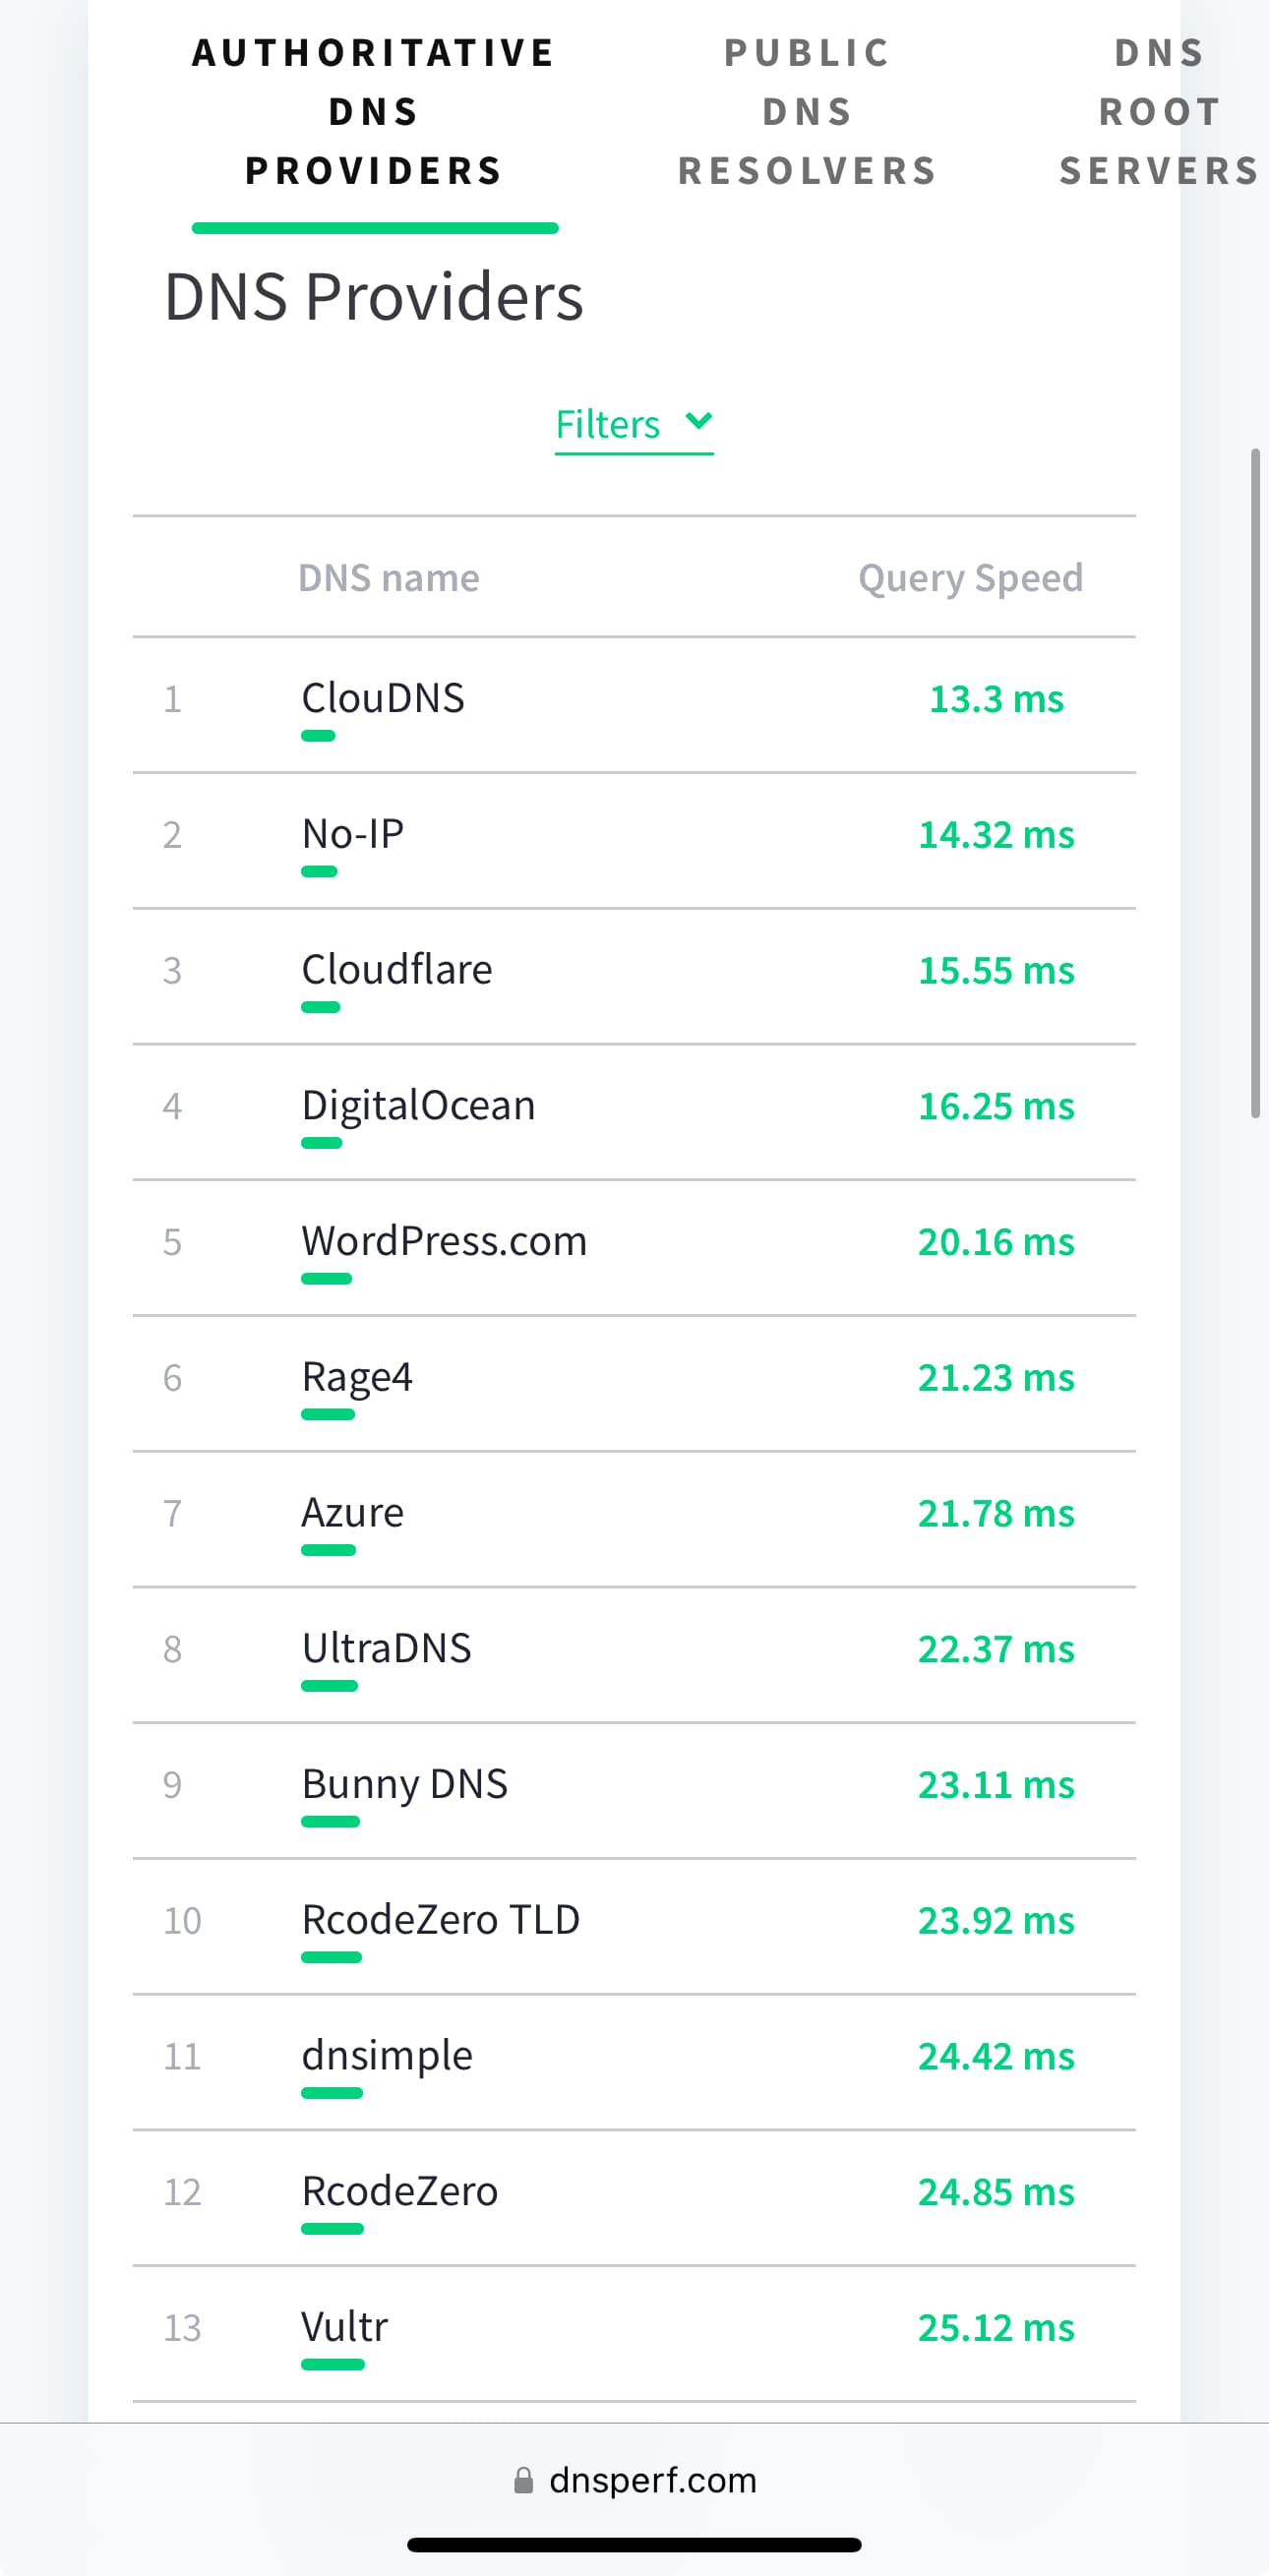Image resolution: width=1269 pixels, height=2576 pixels.
Task: Open the No-IP provider entry
Action: pos(634,841)
